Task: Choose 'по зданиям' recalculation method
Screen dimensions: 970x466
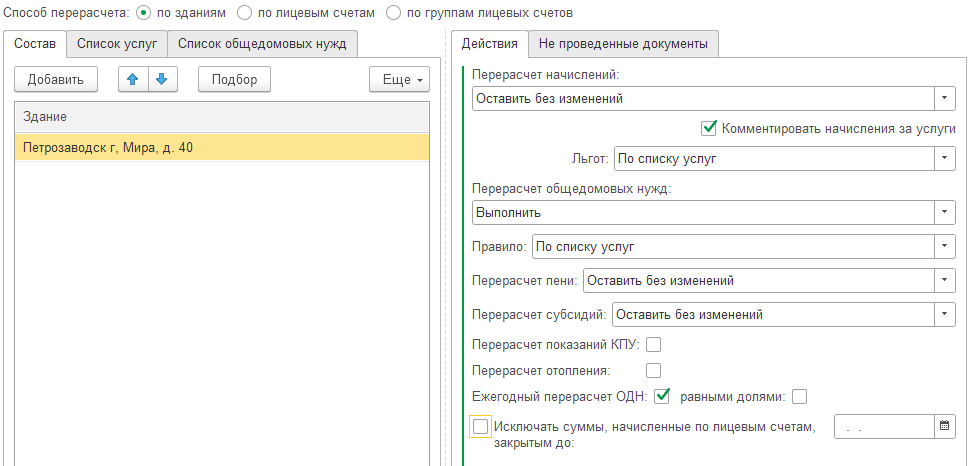Action: click(143, 12)
